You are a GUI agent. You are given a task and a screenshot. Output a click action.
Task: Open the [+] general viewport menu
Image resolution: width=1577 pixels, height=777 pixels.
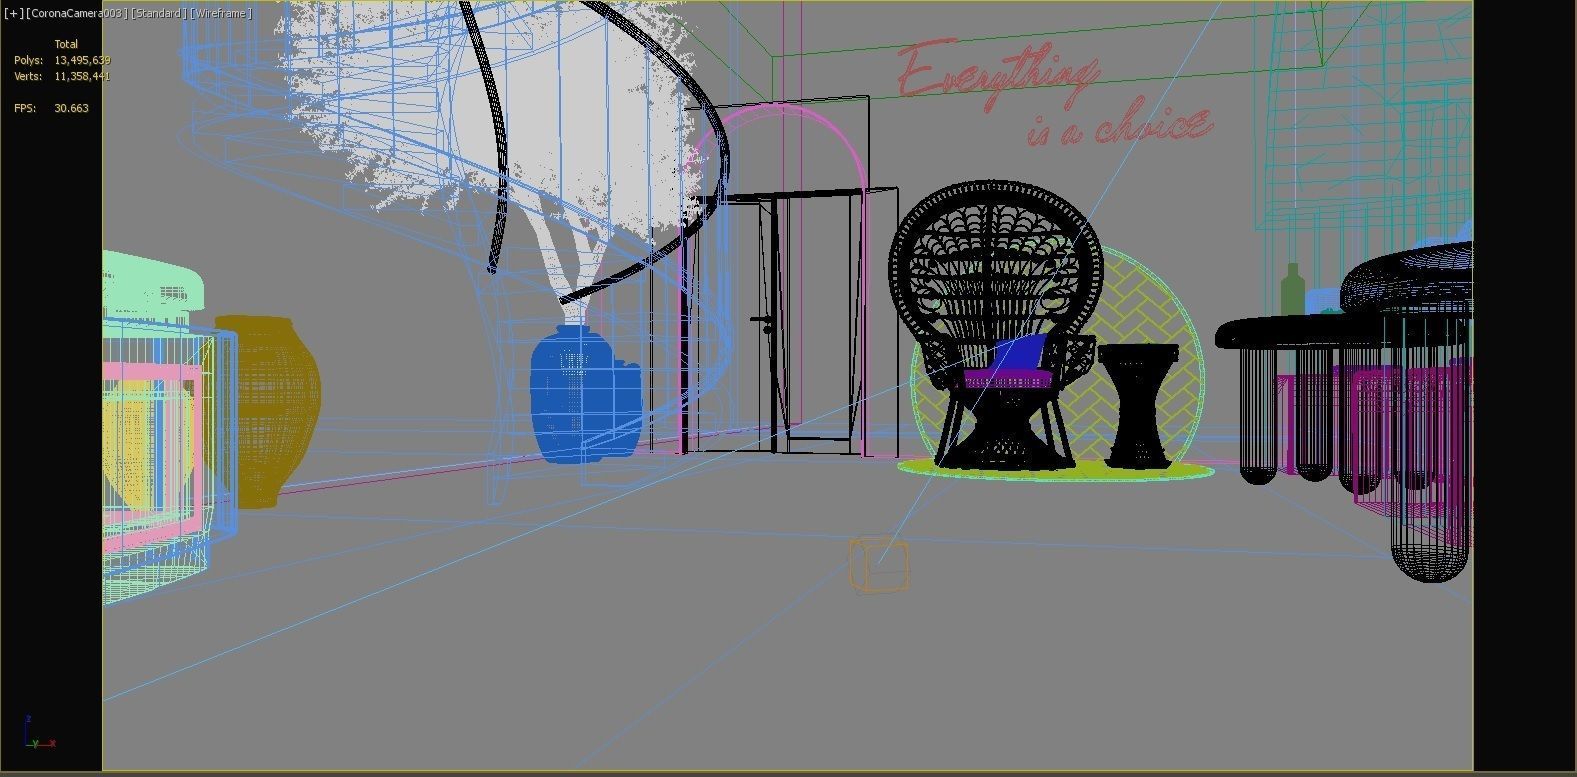tap(14, 13)
